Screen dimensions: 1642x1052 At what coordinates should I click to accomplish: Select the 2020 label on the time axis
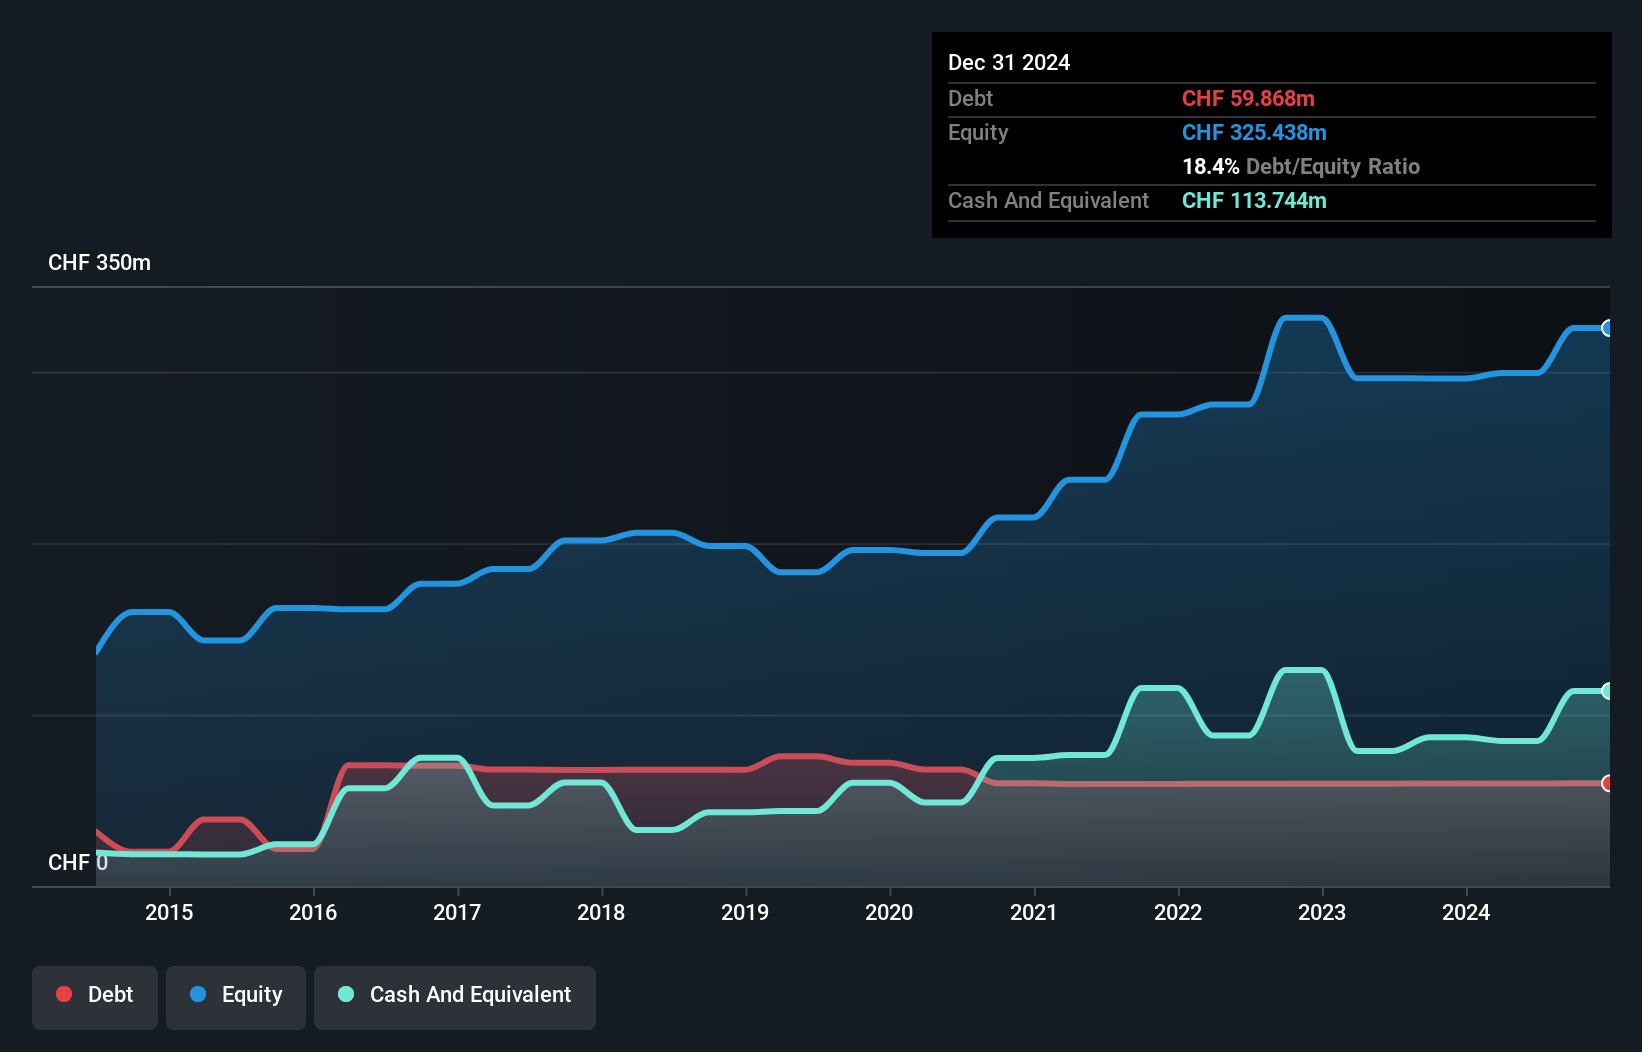point(889,912)
